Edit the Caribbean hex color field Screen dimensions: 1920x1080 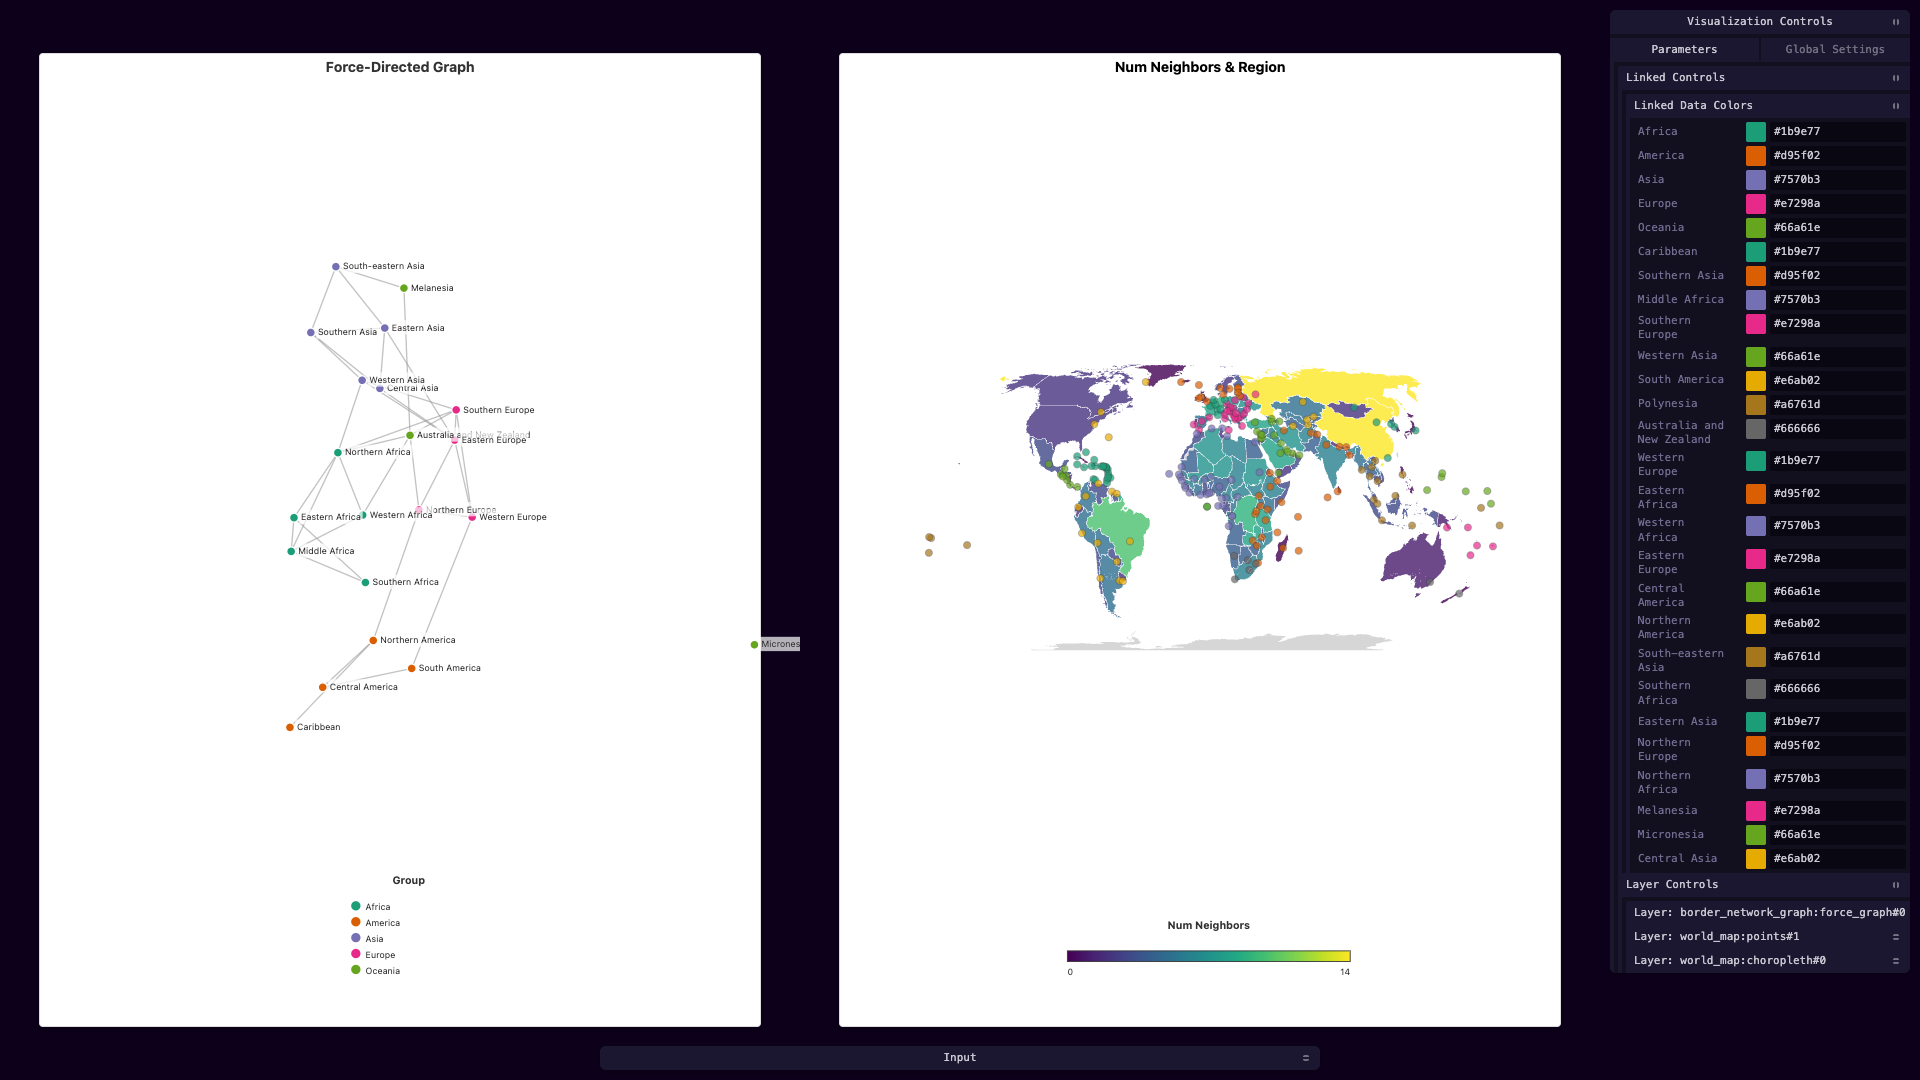point(1838,252)
